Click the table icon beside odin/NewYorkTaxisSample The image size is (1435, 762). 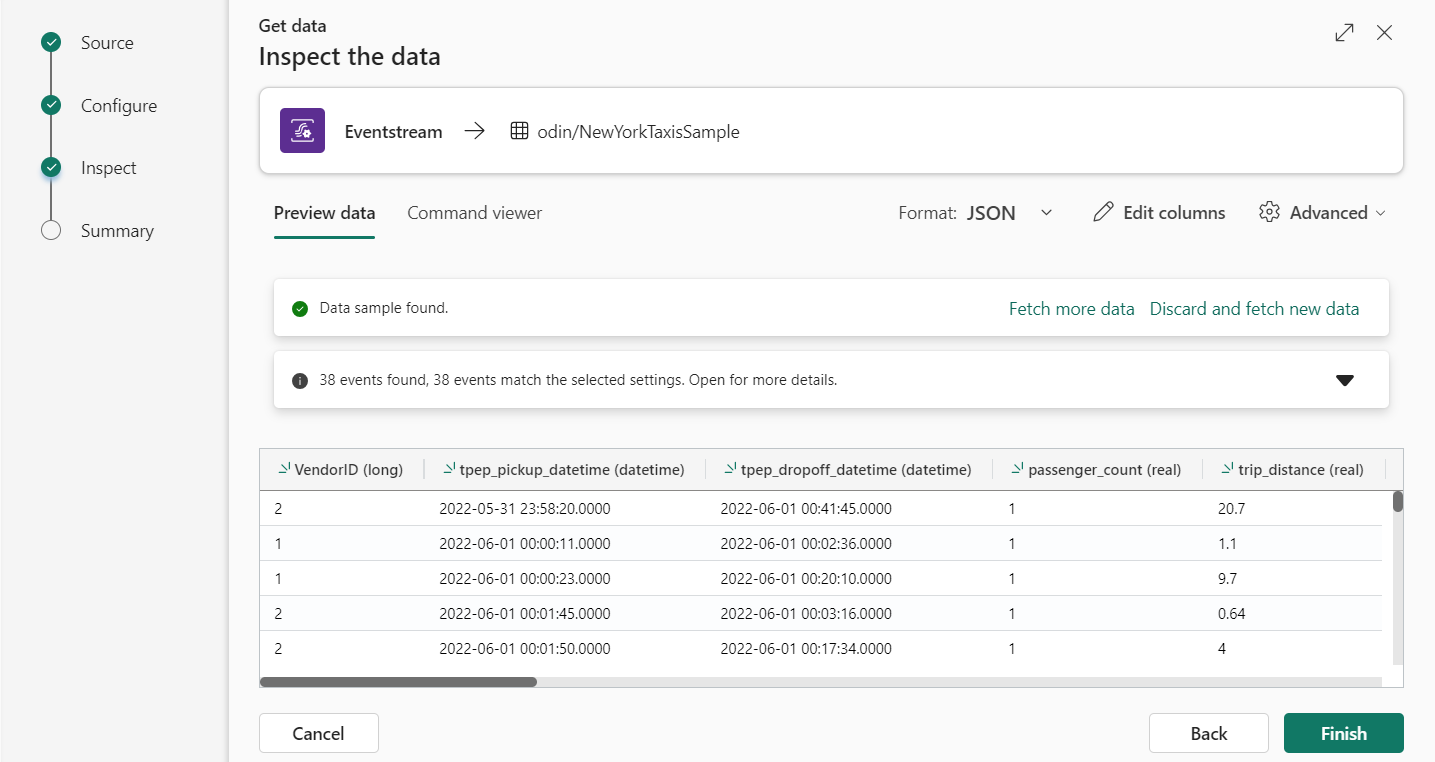[x=519, y=131]
